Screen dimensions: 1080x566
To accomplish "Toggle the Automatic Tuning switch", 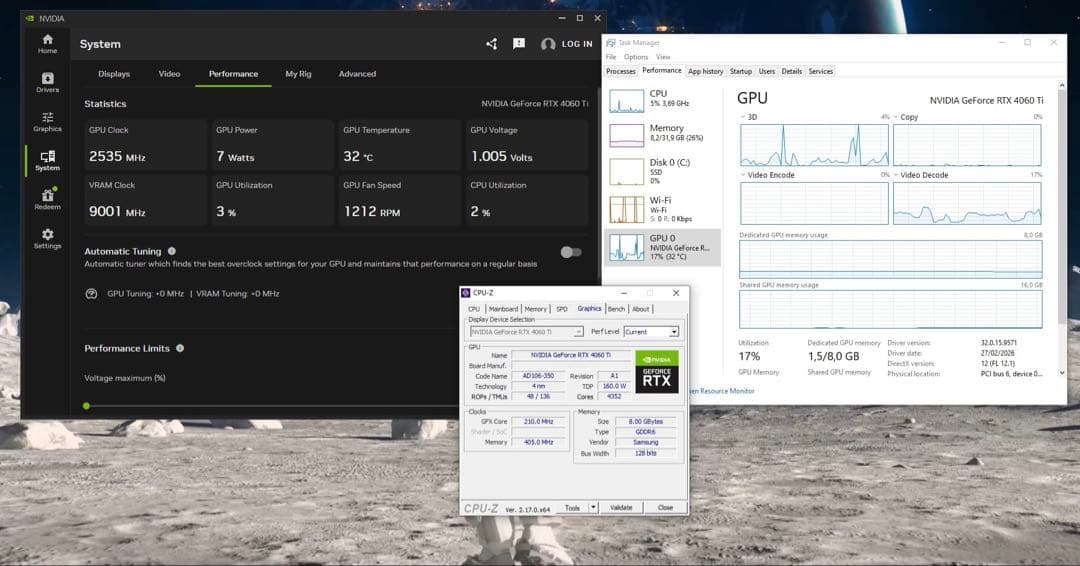I will tap(571, 252).
